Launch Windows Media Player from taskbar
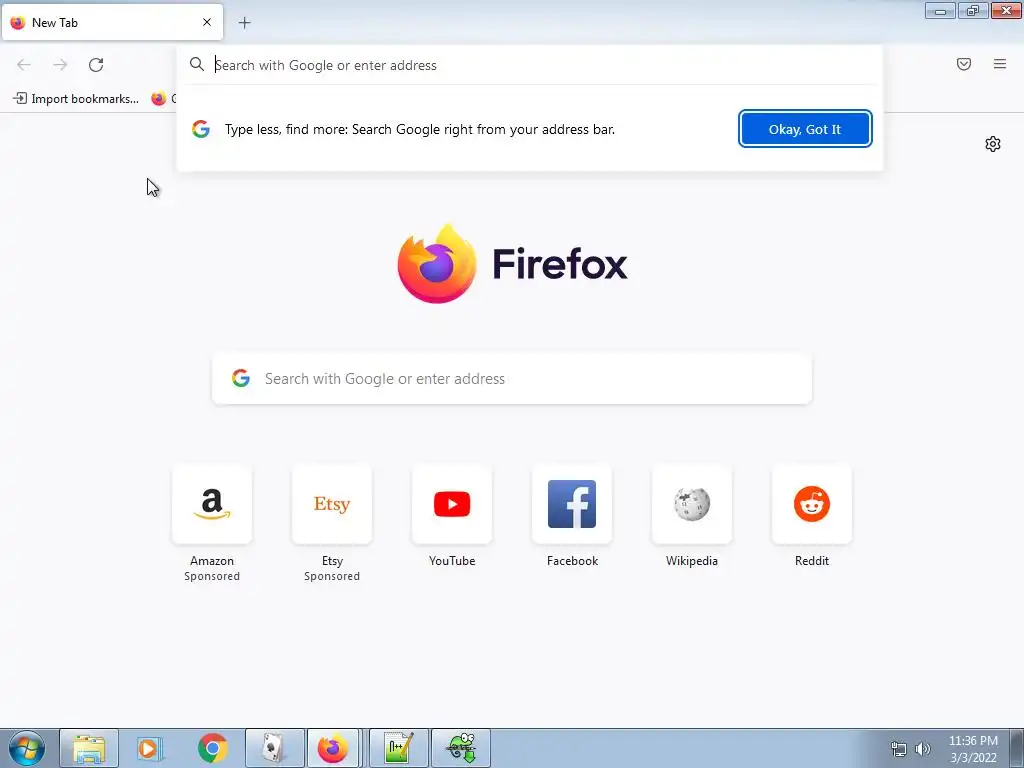 coord(150,748)
